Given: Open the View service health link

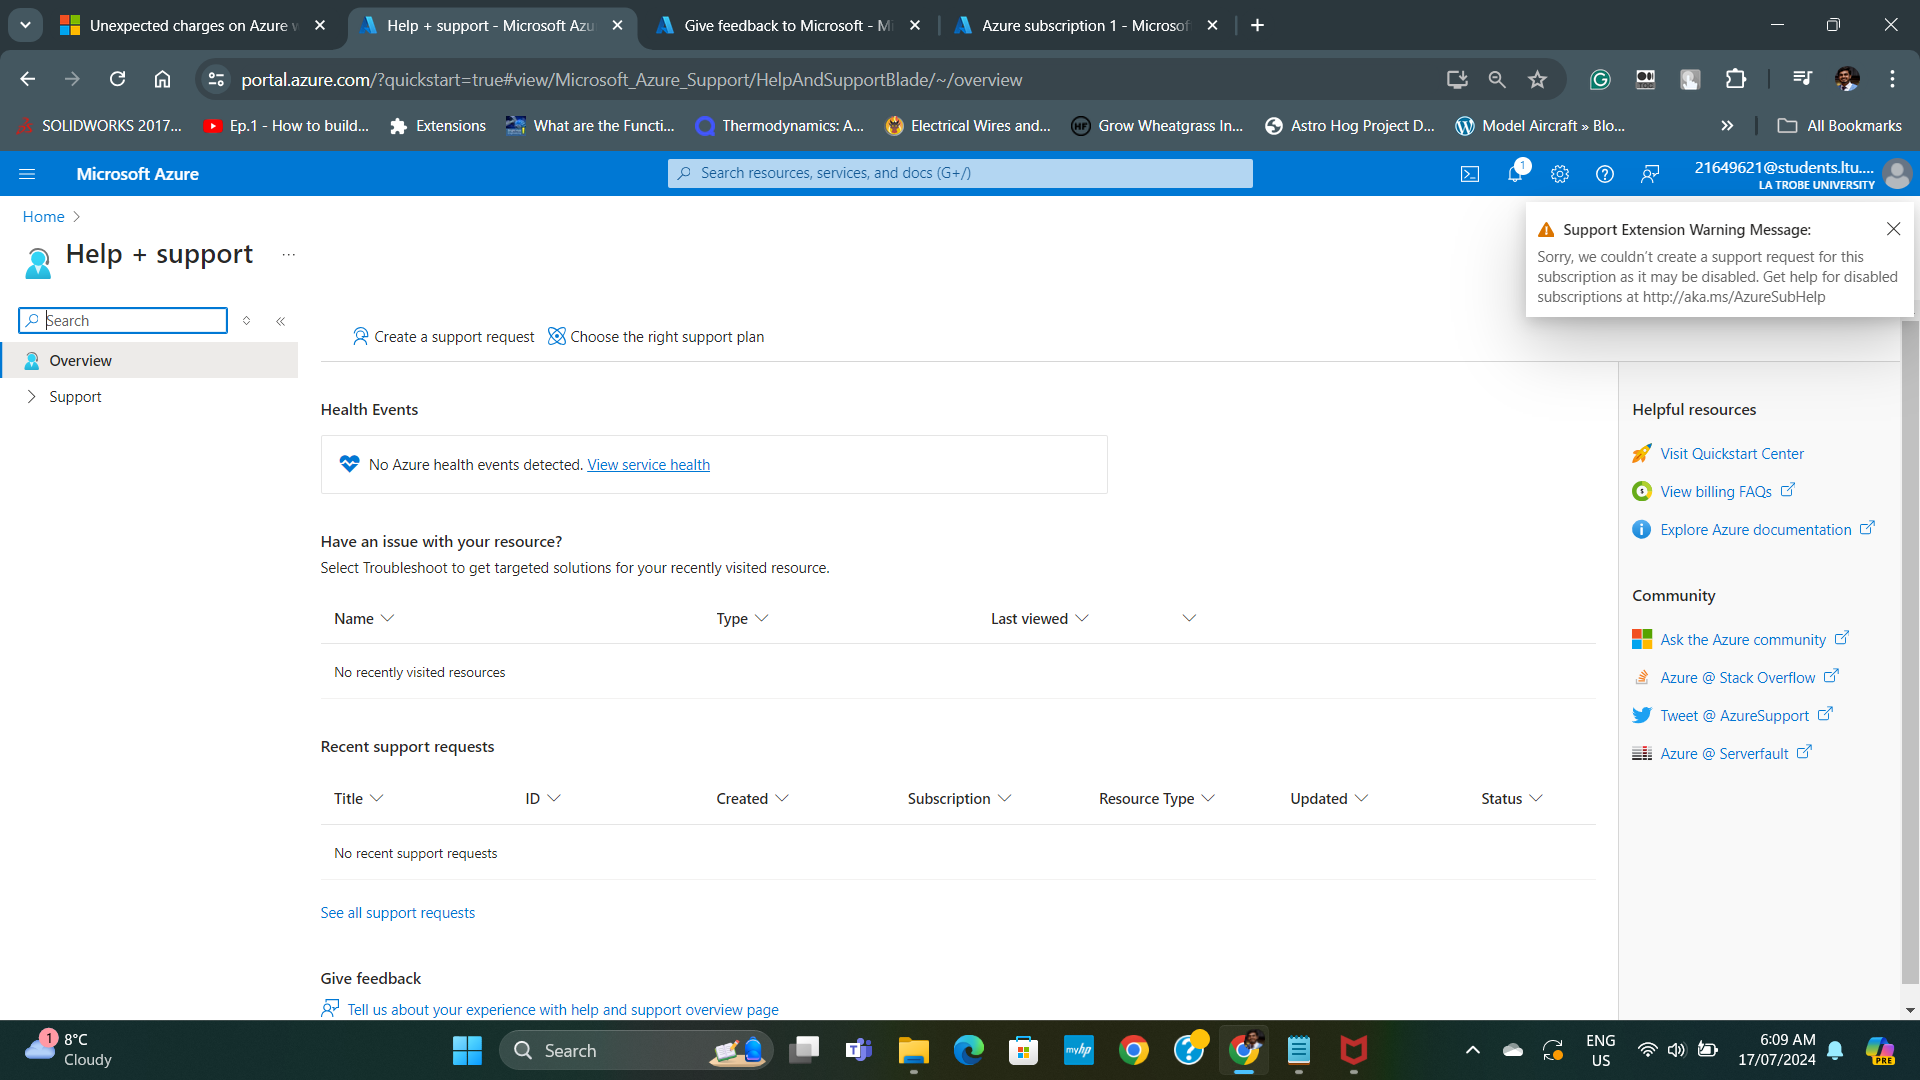Looking at the screenshot, I should coord(648,465).
